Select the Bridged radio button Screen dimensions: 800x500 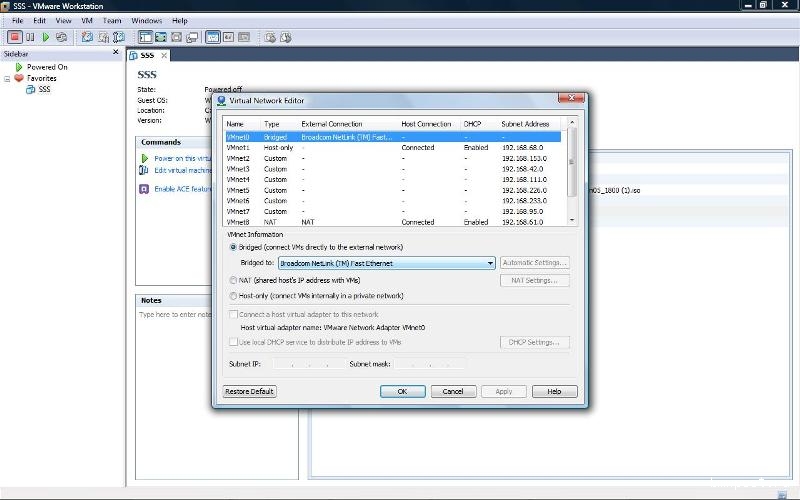click(x=234, y=246)
